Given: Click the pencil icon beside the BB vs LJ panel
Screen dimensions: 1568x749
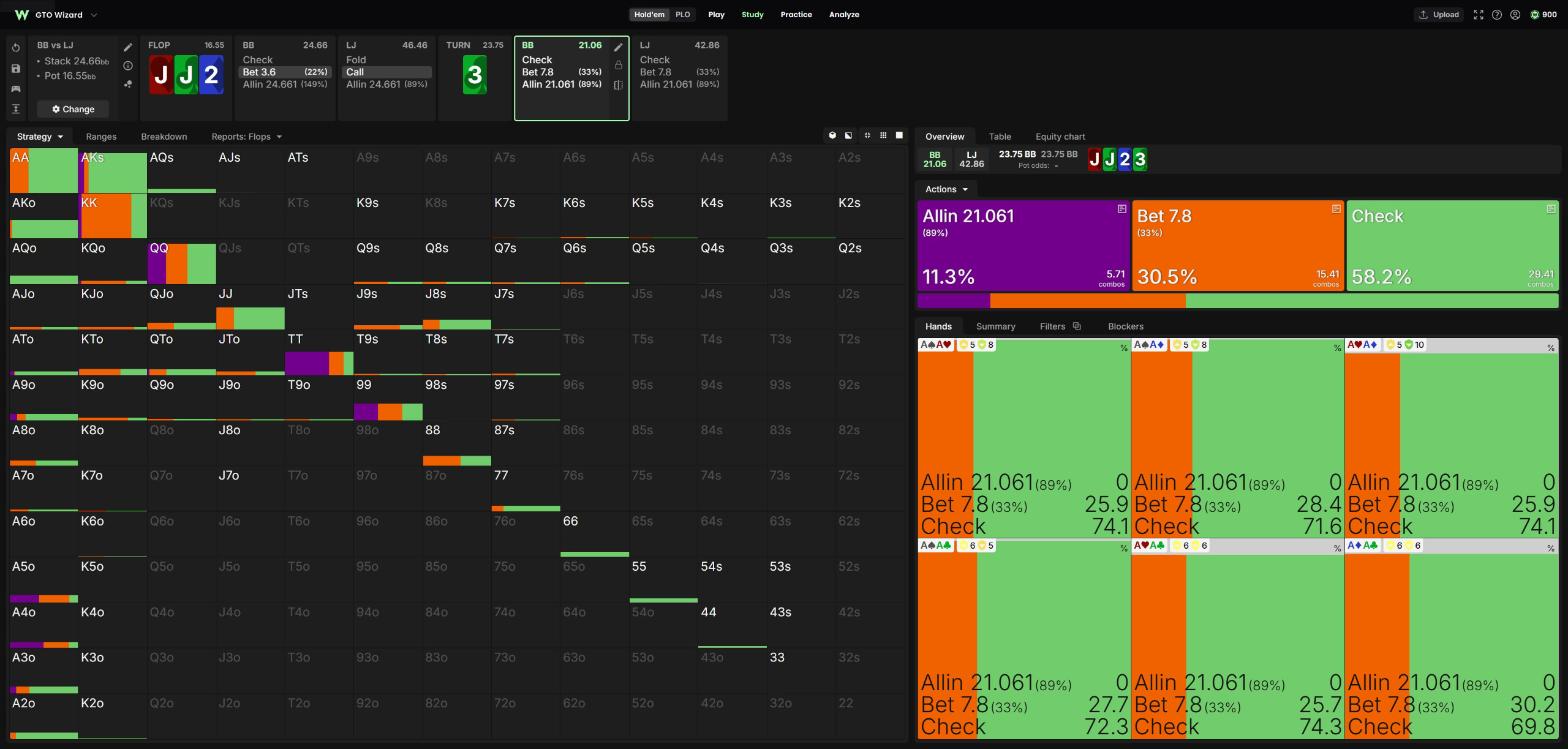Looking at the screenshot, I should [x=128, y=47].
